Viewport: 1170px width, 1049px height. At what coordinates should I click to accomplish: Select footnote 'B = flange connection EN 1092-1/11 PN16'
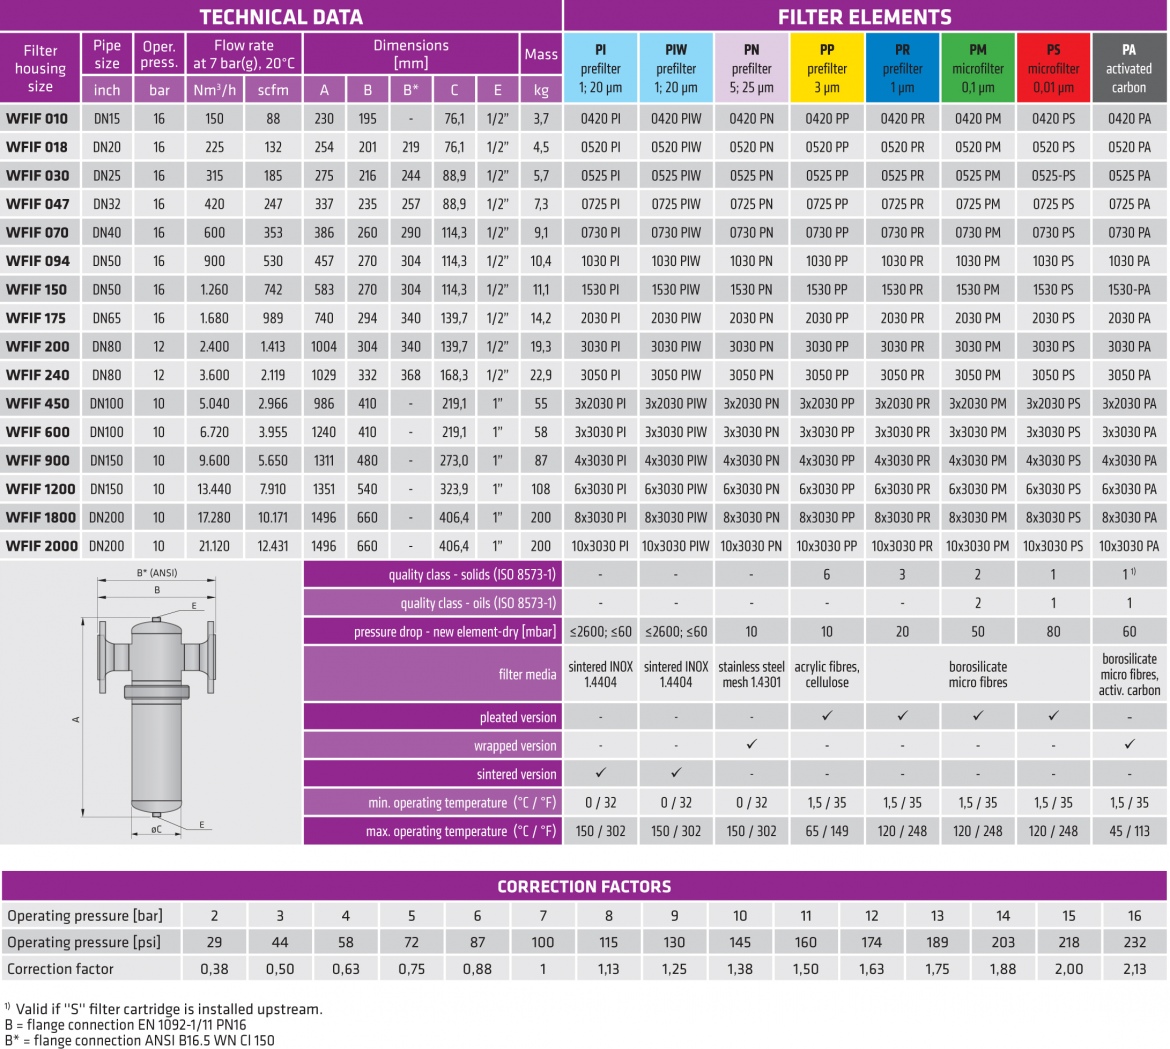click(x=125, y=1025)
